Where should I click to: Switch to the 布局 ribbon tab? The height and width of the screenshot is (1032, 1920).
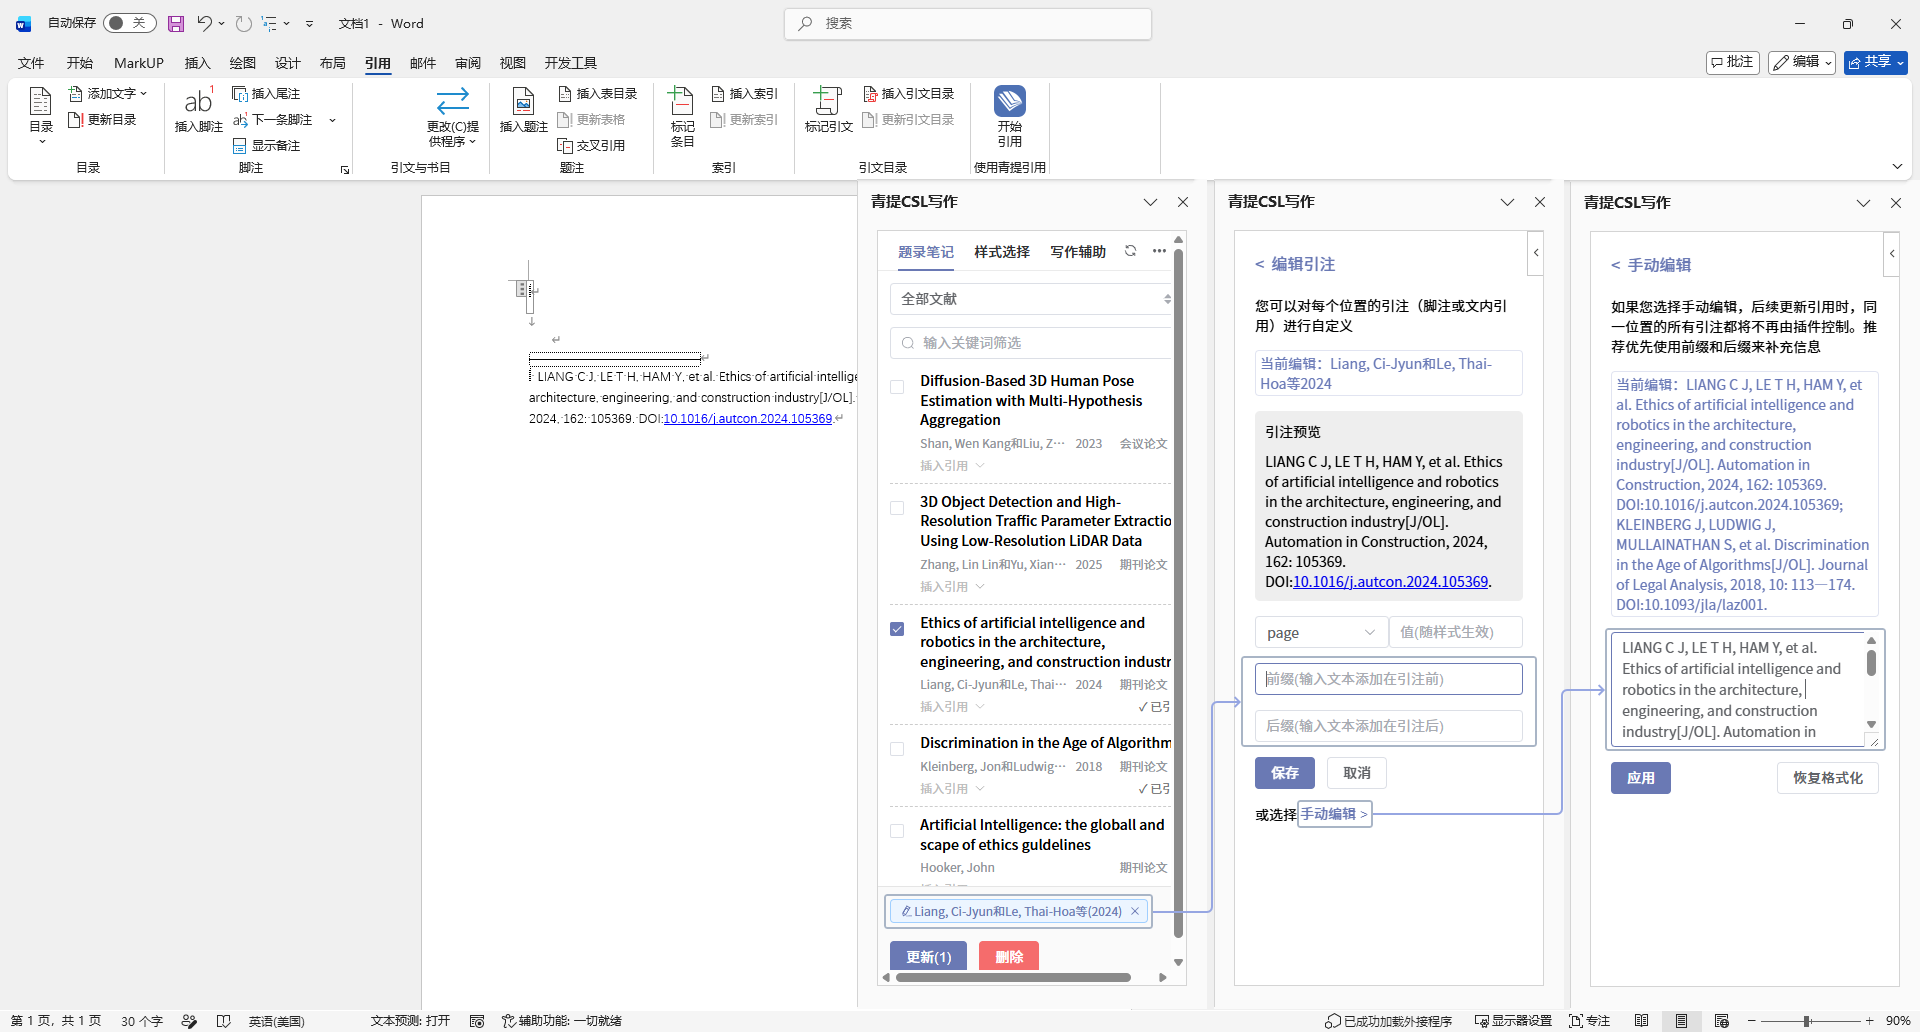tap(333, 63)
